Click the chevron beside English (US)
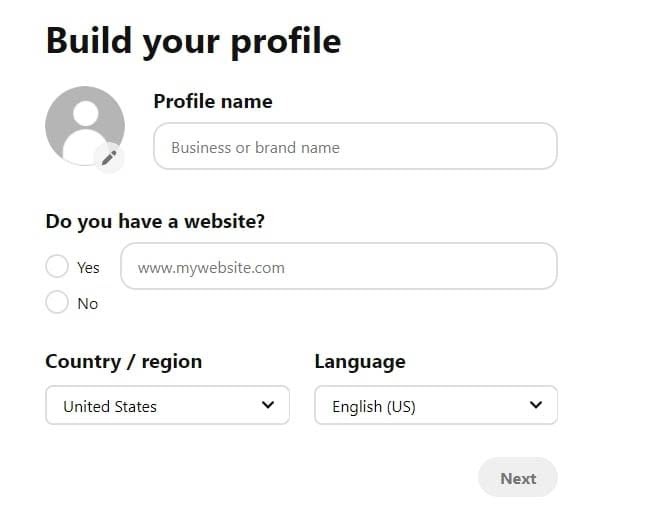 pyautogui.click(x=536, y=405)
